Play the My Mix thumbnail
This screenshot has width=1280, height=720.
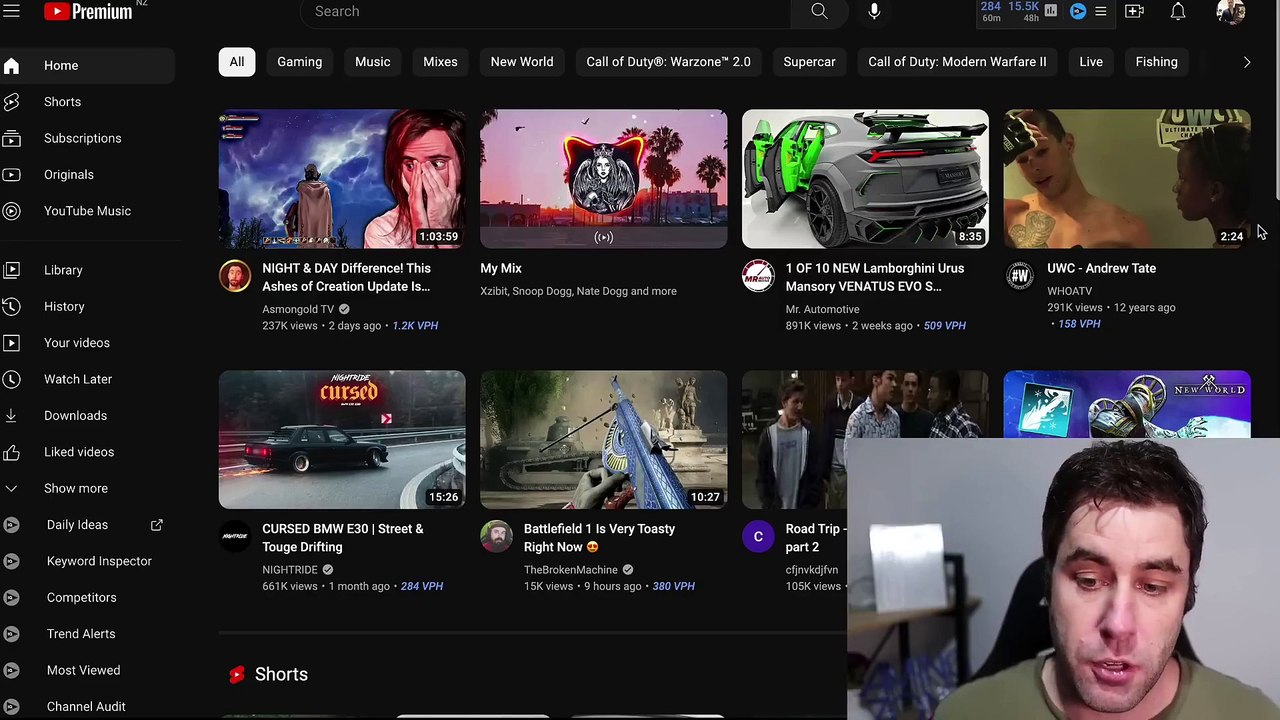604,179
